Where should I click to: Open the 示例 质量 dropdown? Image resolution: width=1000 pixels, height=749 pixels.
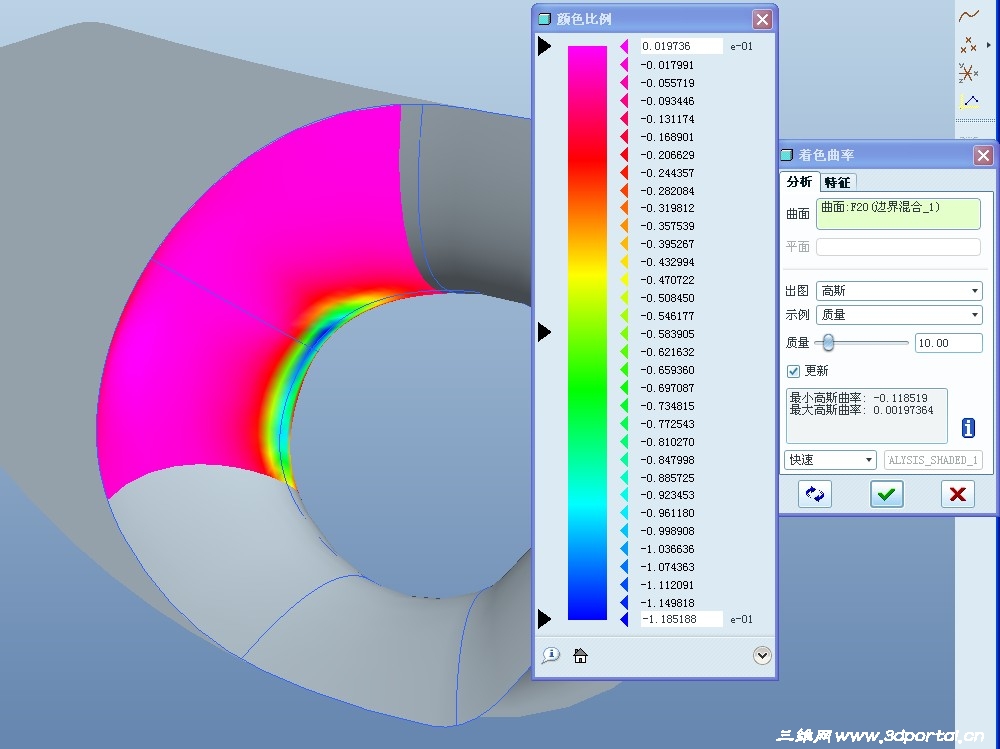coord(899,315)
